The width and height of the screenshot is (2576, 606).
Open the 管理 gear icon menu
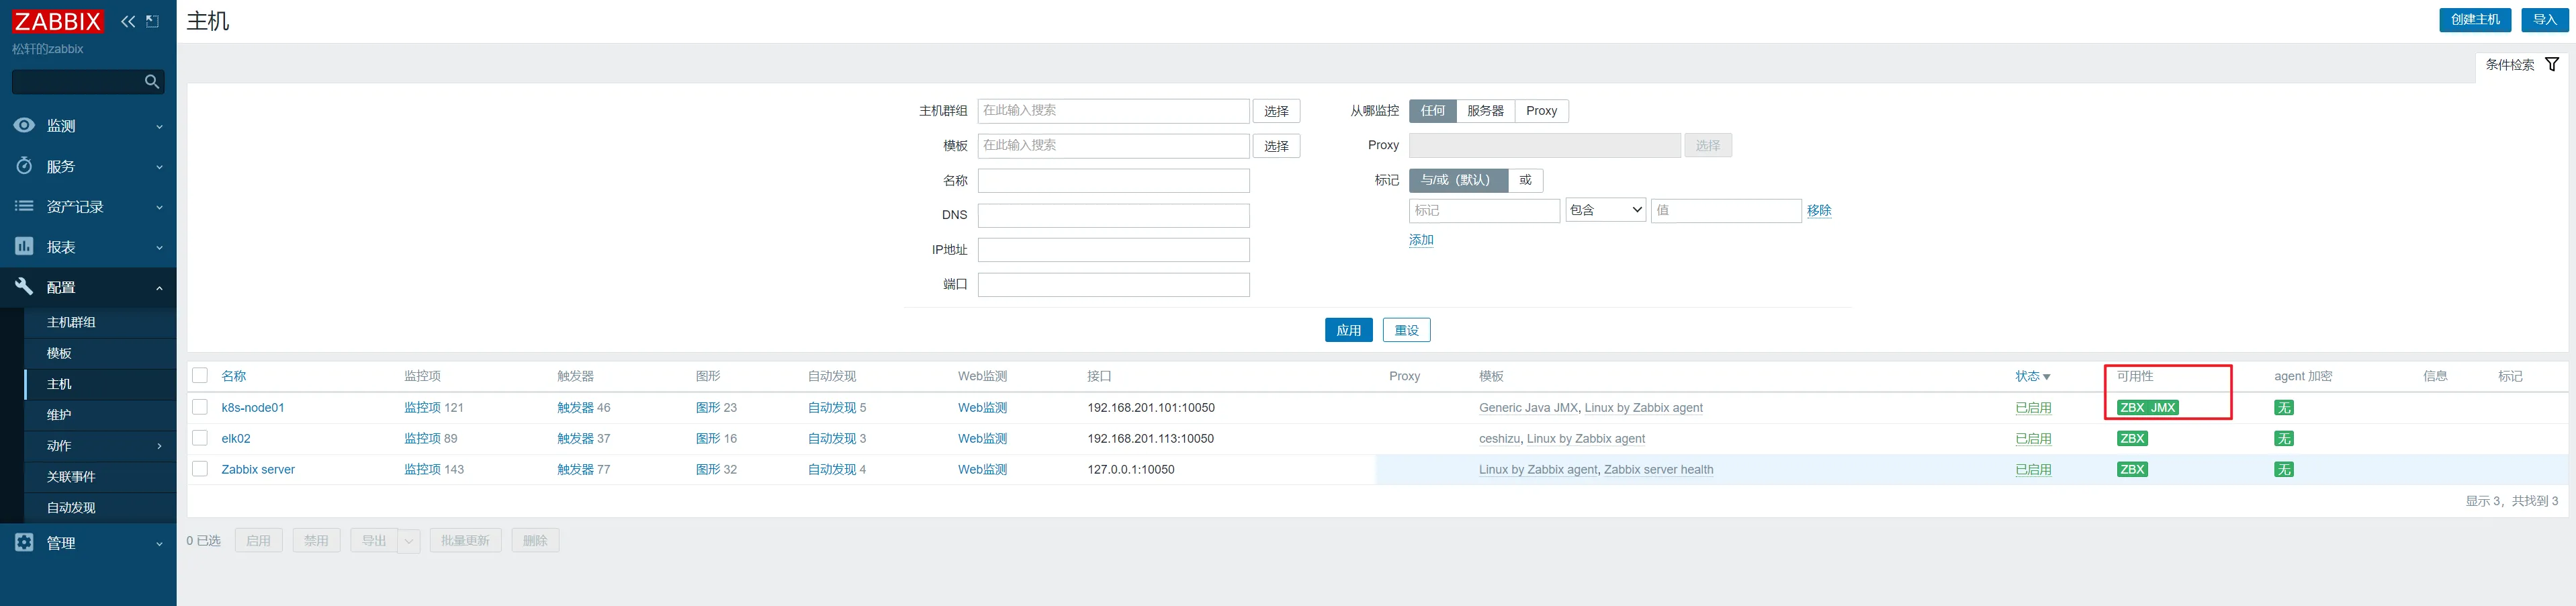[x=24, y=542]
